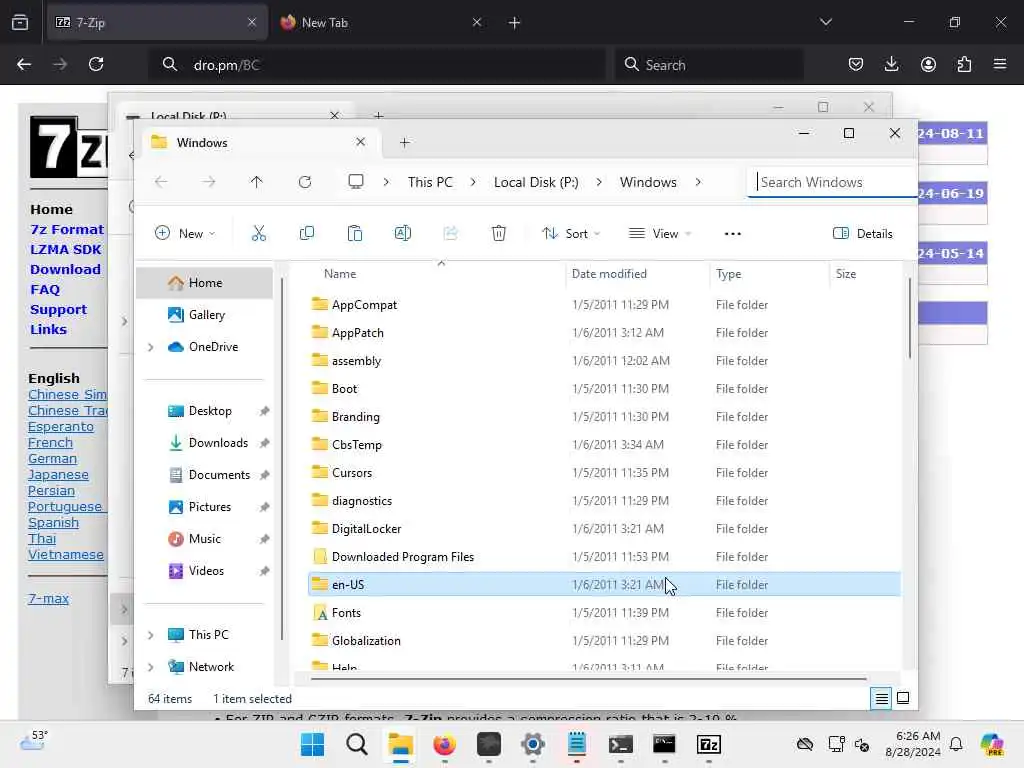The height and width of the screenshot is (768, 1024).
Task: Click the Paste clipboard icon
Action: (355, 233)
